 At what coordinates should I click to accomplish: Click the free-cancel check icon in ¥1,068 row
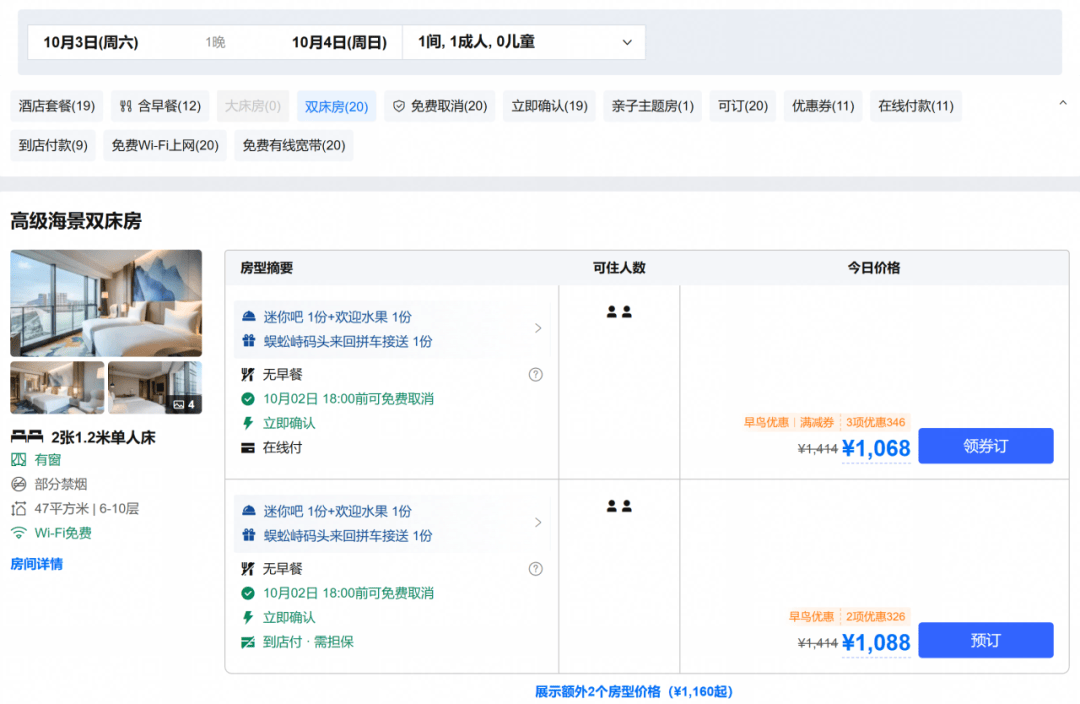point(248,399)
